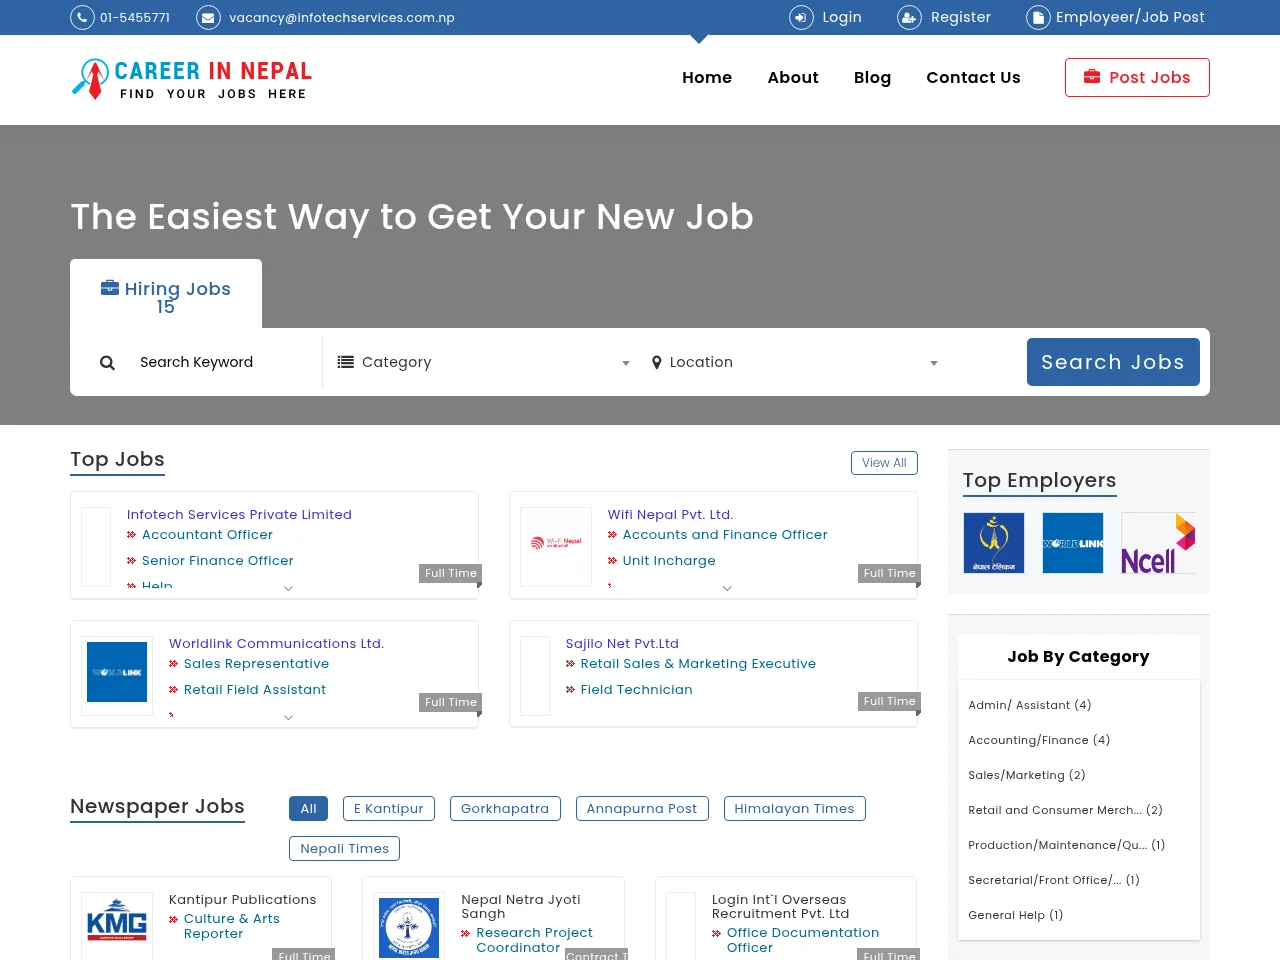Screen dimensions: 1280x960
Task: Click the Nepal Netra Jyoti Sangh logo
Action: pyautogui.click(x=409, y=926)
